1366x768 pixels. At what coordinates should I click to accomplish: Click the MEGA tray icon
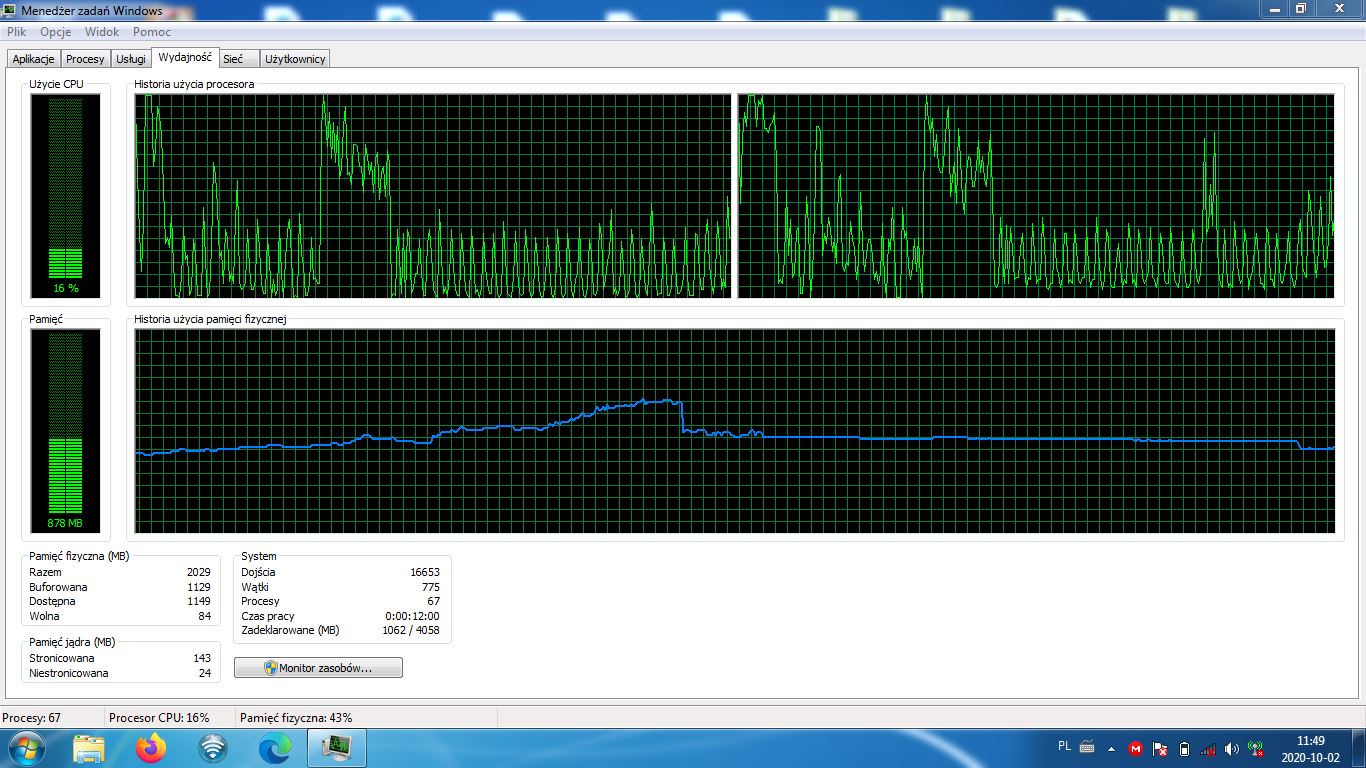point(1136,749)
